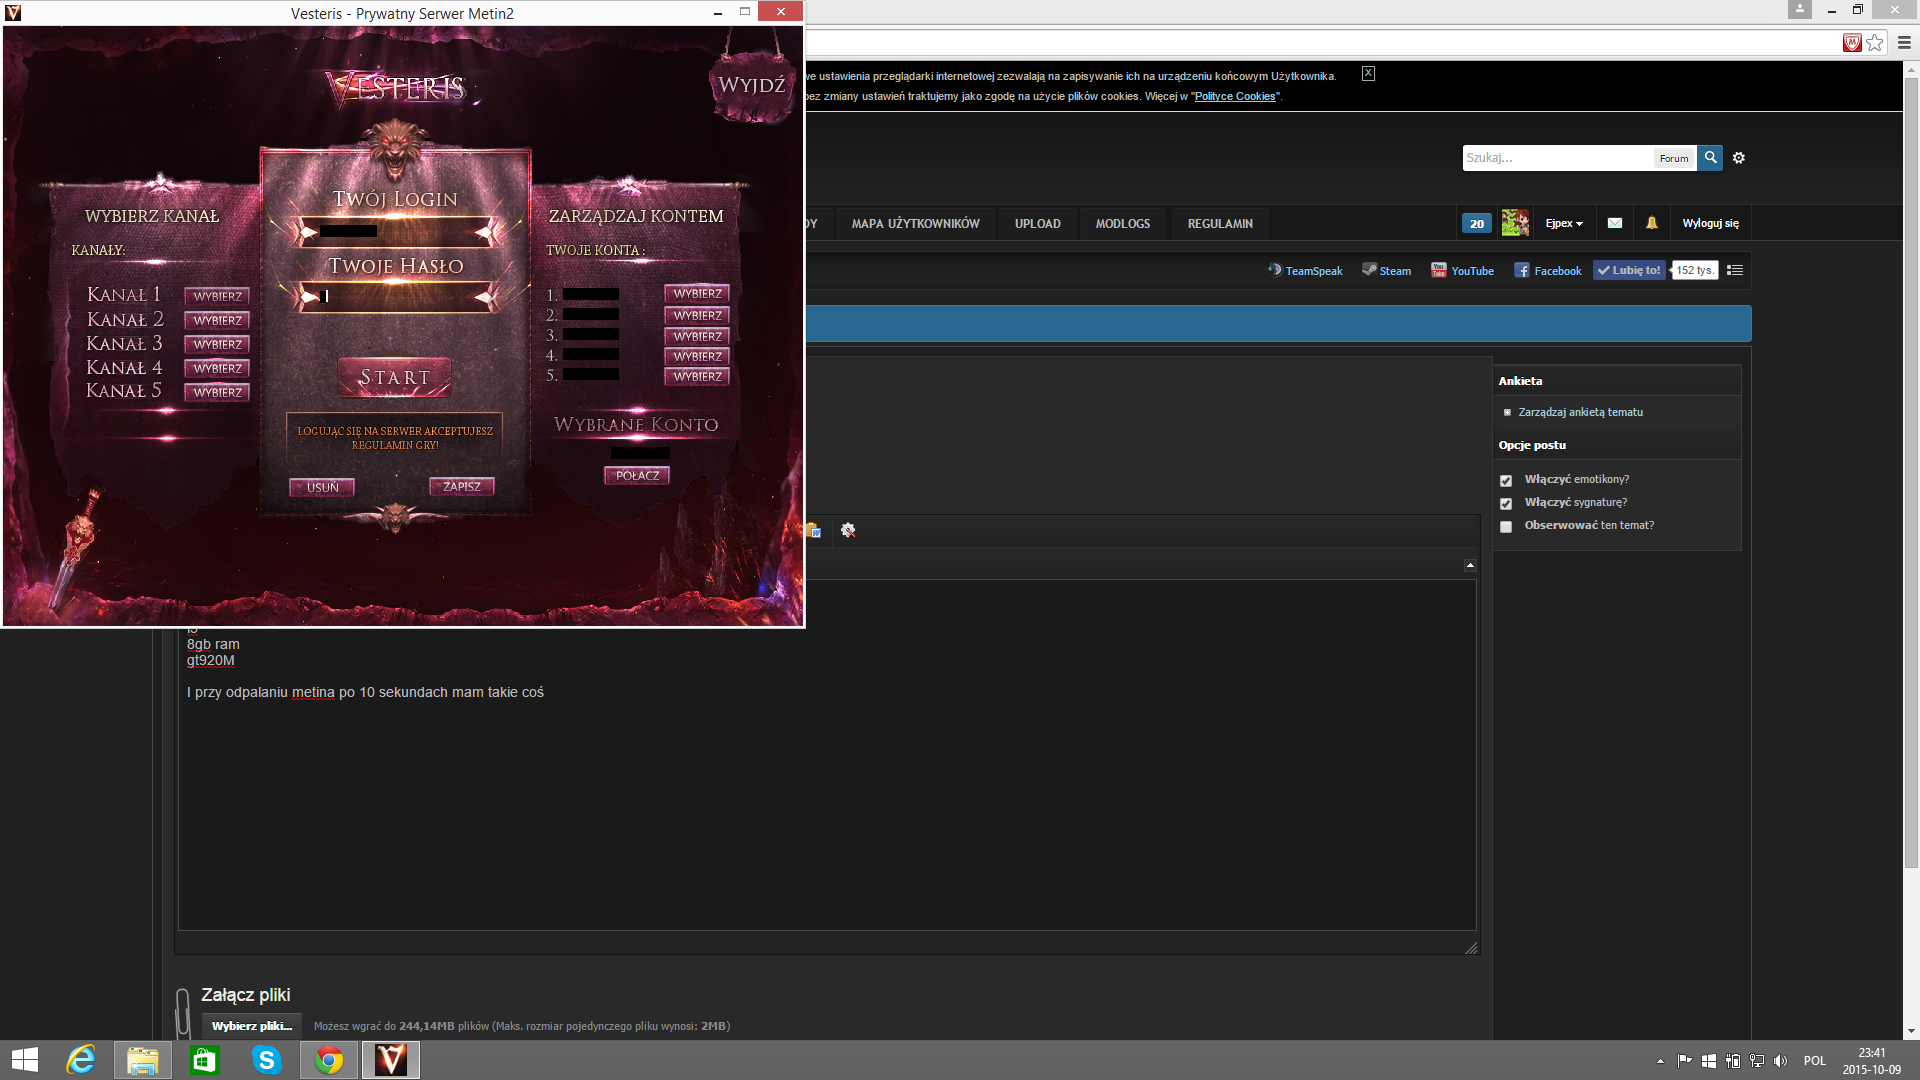Click the editor special tools gear icon
Screen dimensions: 1920x1080
point(848,530)
